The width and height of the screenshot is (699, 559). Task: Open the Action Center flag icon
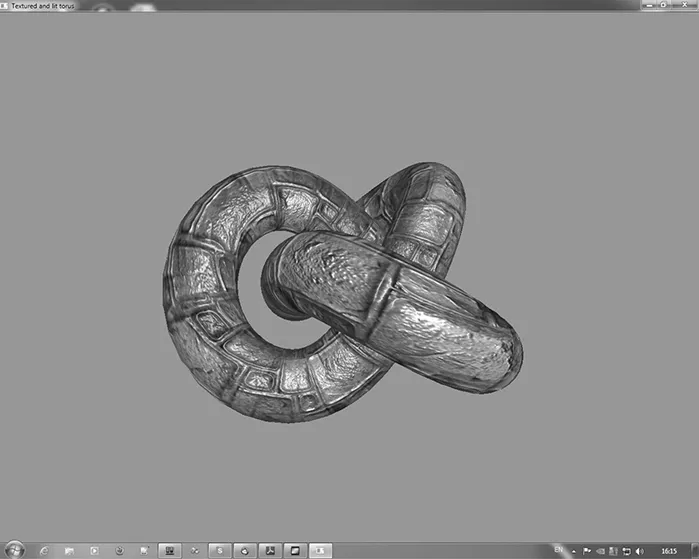(587, 551)
